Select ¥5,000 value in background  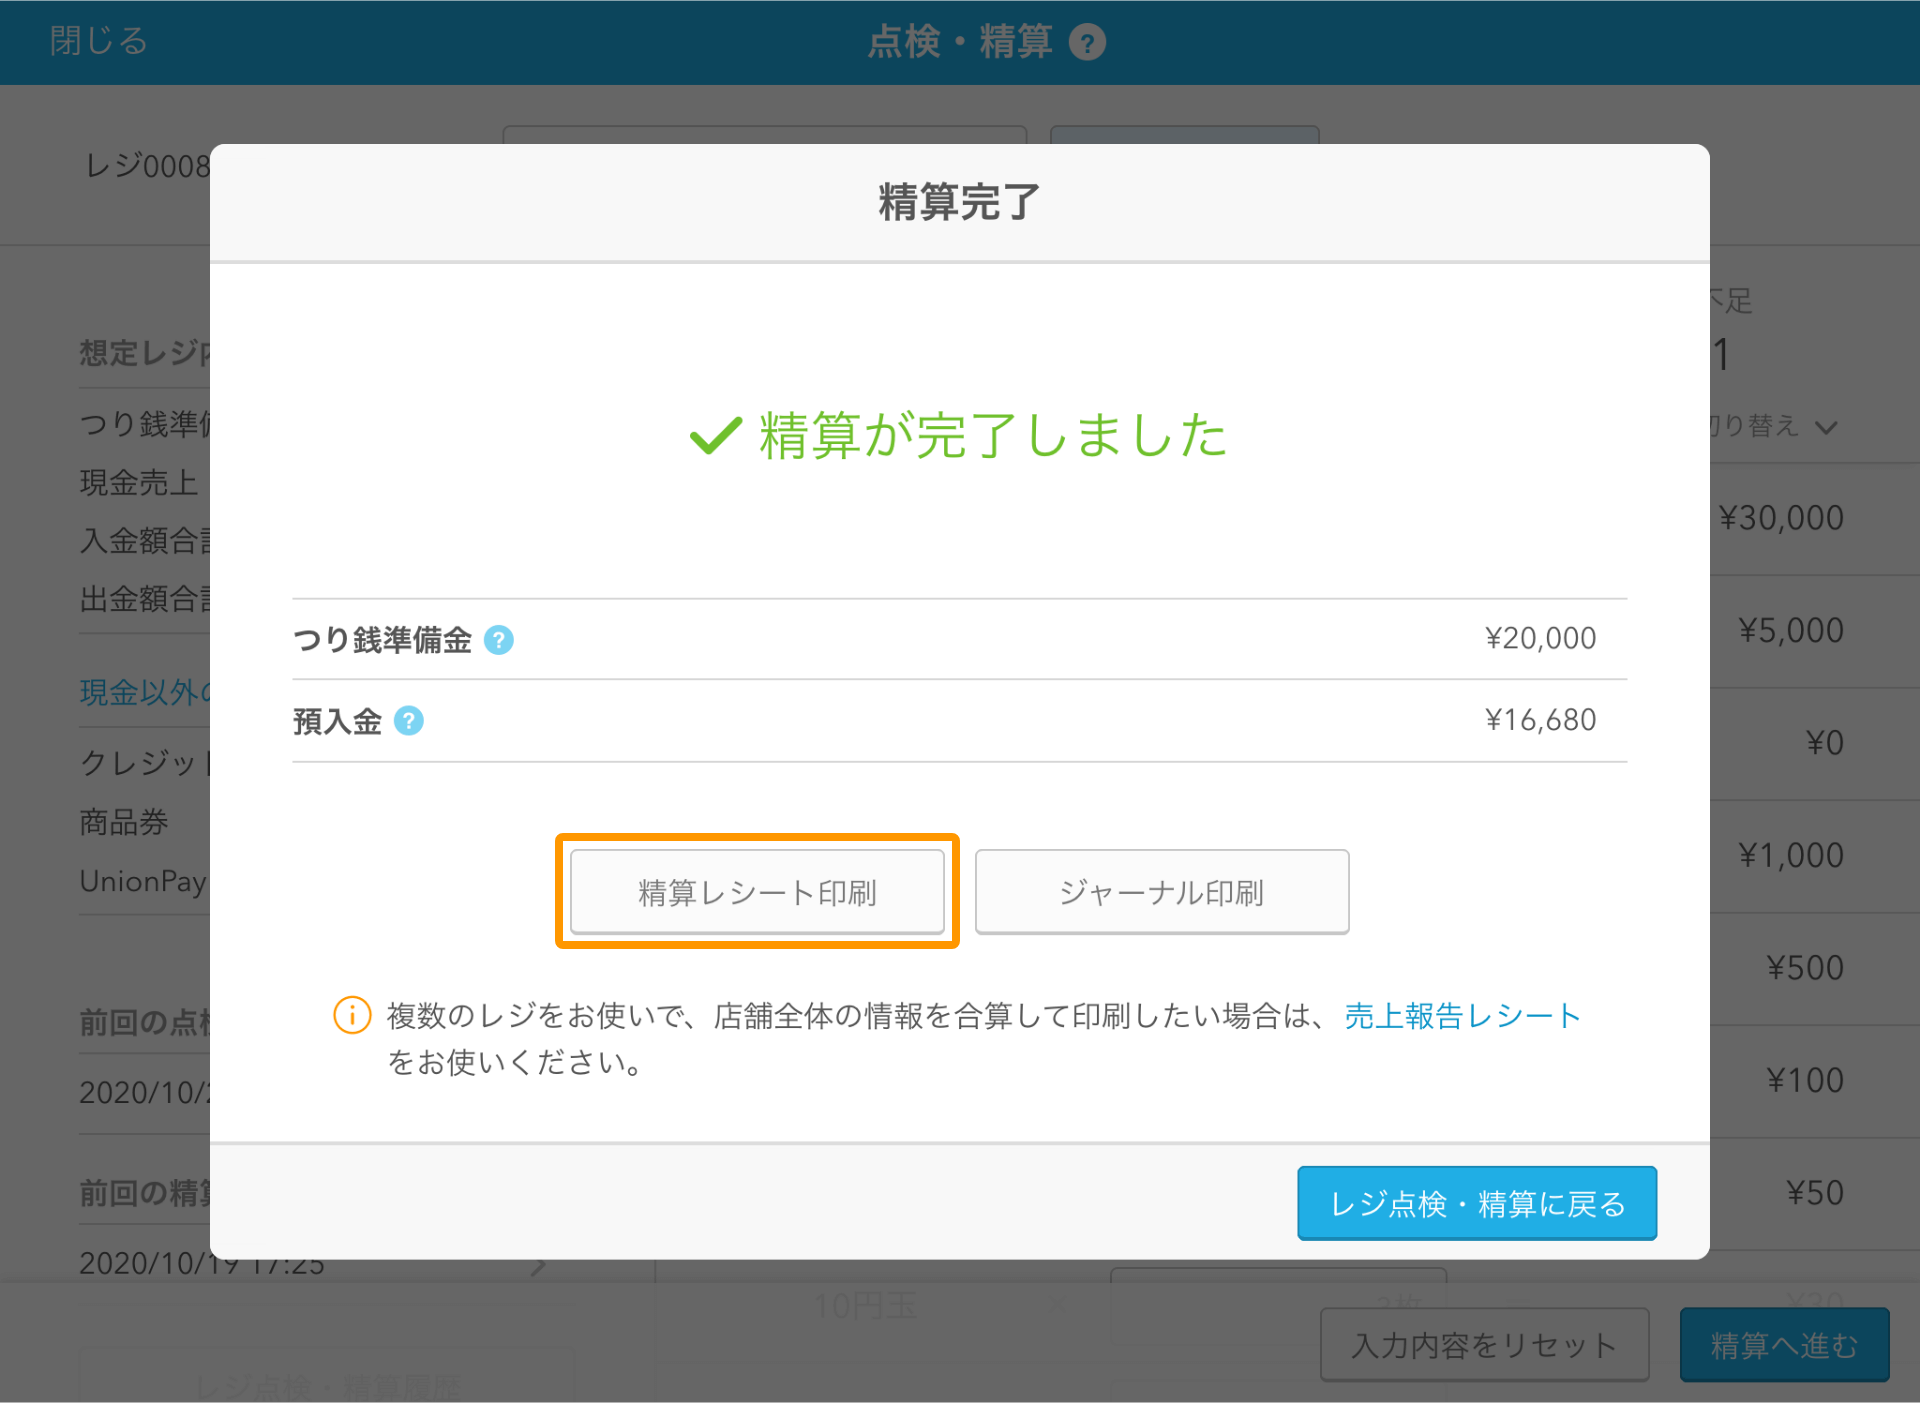[1791, 631]
